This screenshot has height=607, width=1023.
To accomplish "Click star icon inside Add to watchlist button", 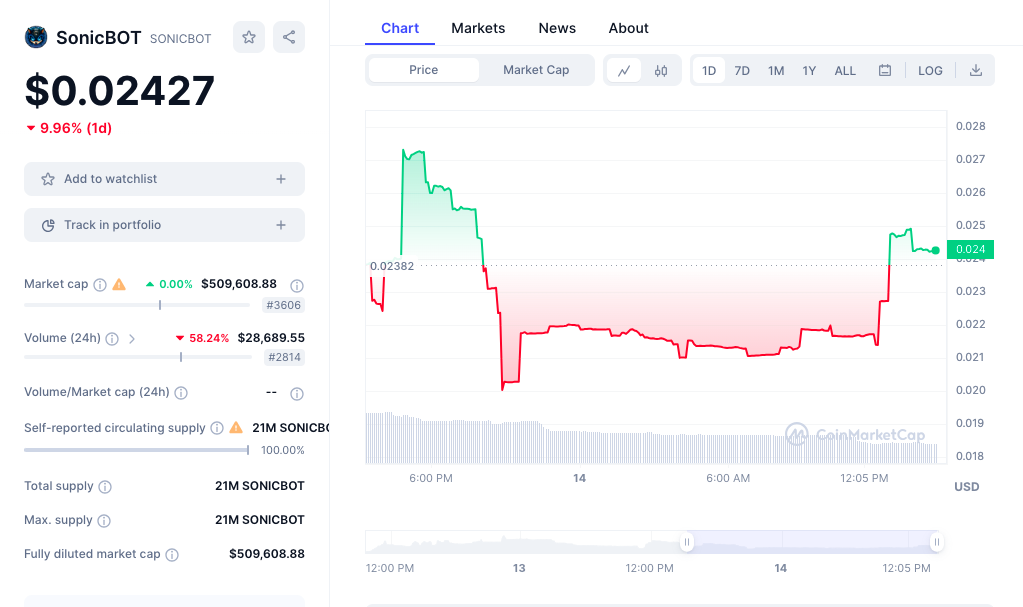I will coord(48,179).
